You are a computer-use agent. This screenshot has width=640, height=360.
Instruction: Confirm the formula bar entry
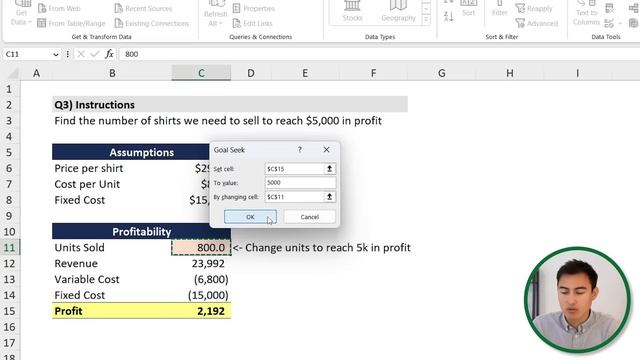pos(95,54)
